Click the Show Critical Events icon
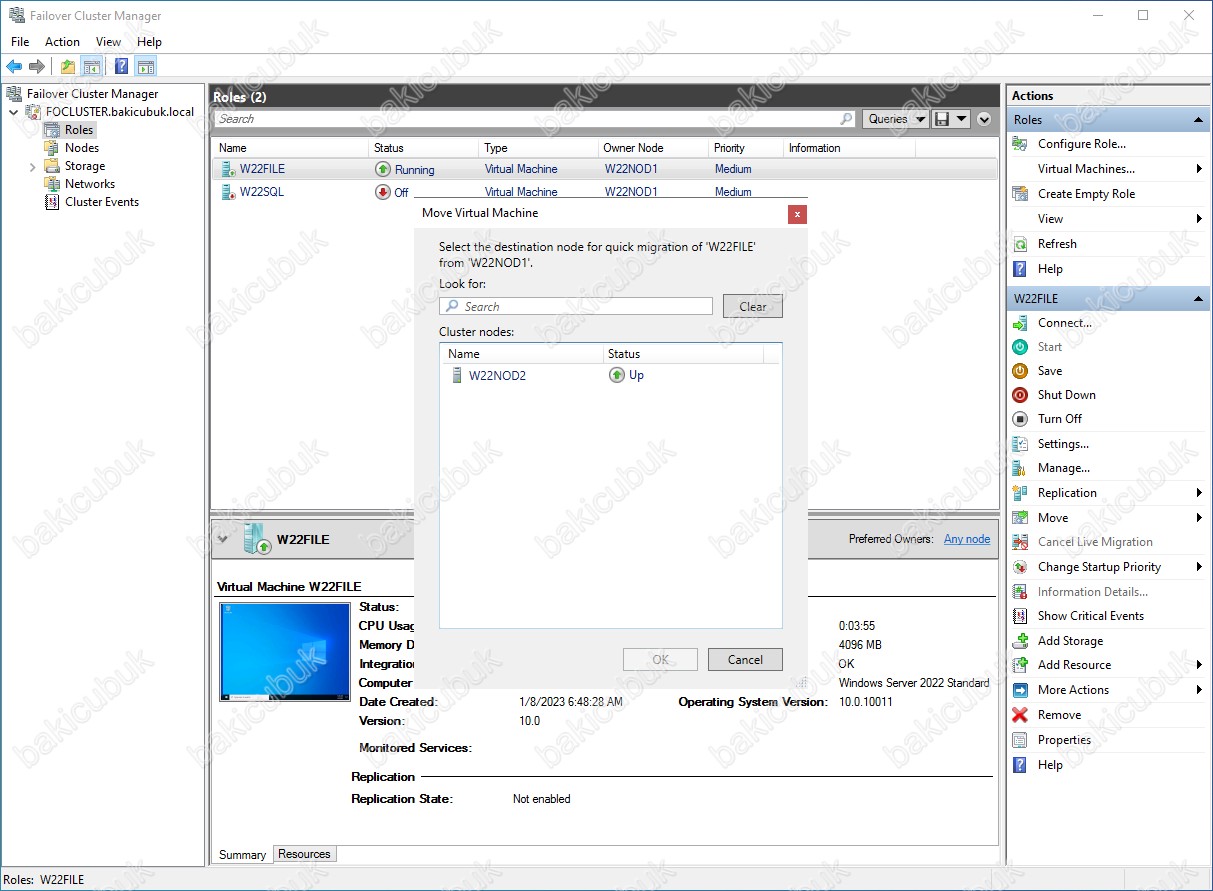1213x891 pixels. 1020,616
